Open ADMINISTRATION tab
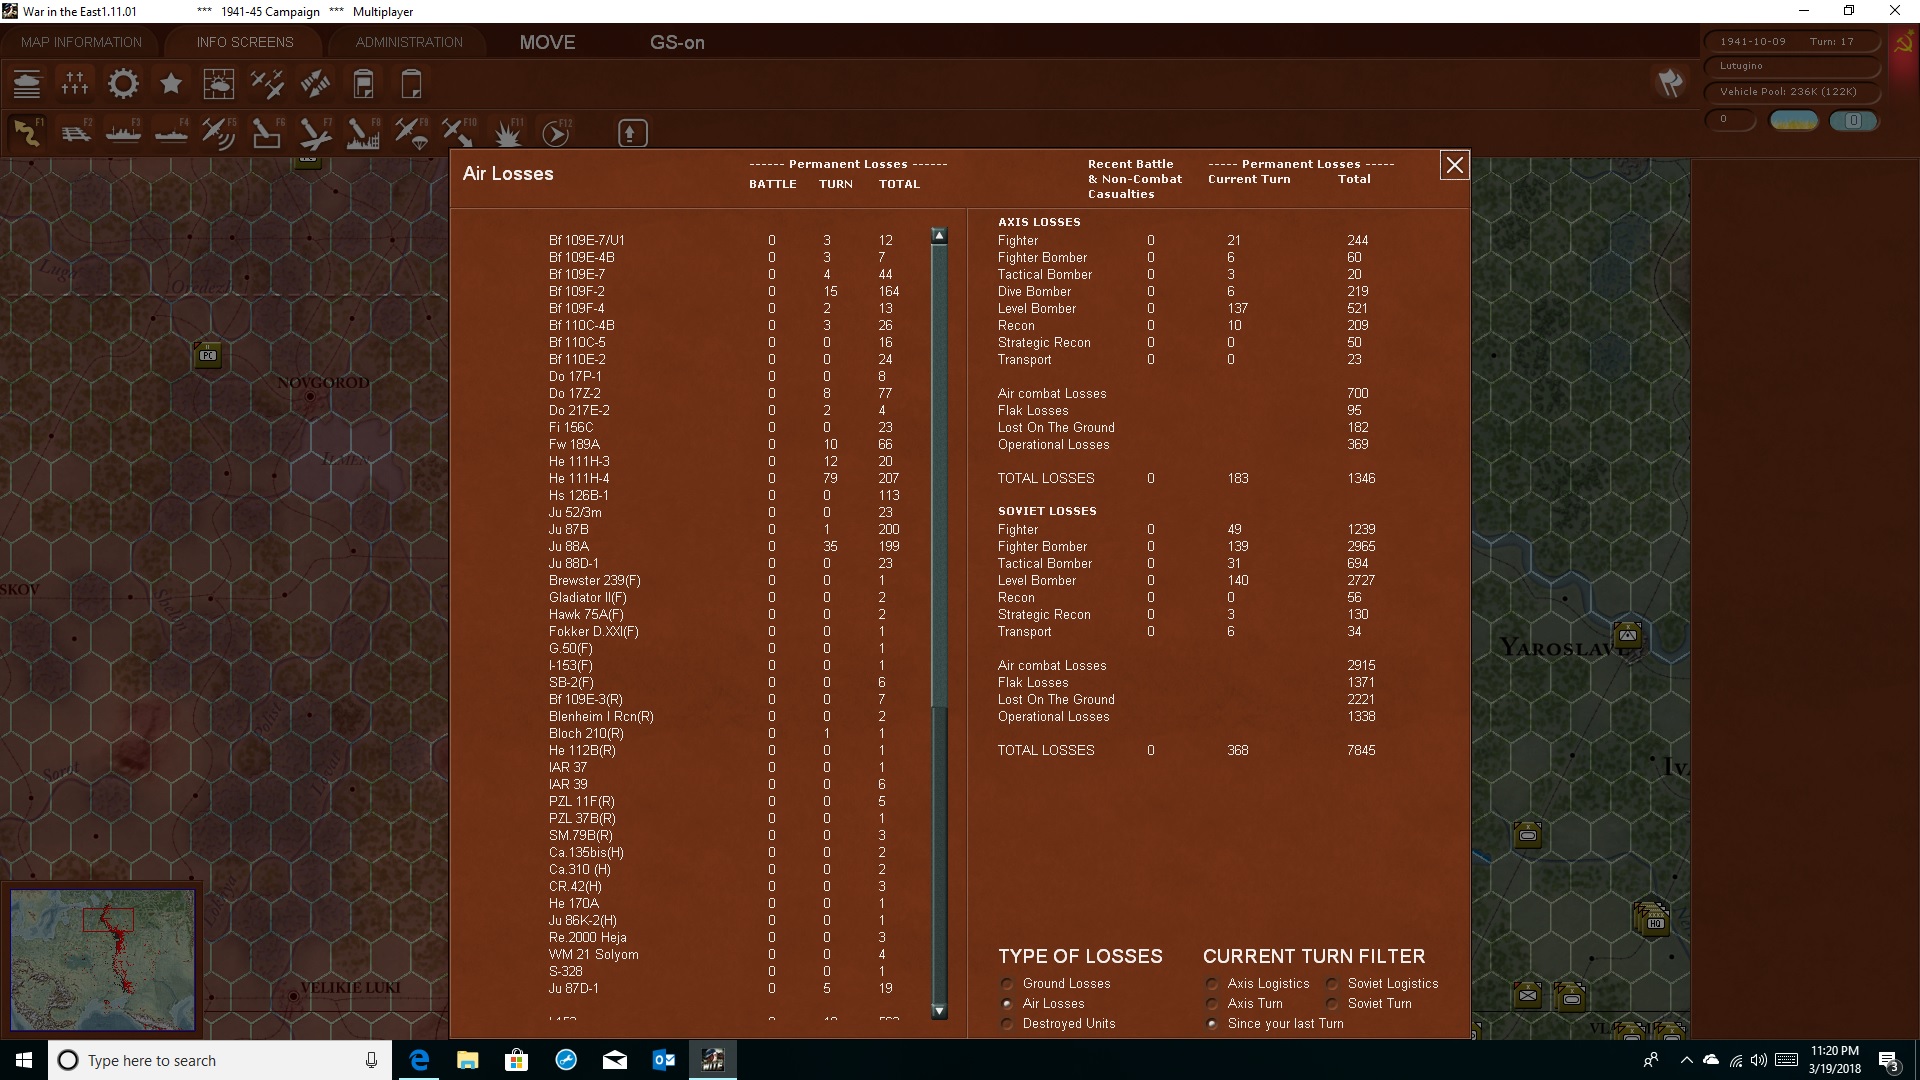Image resolution: width=1920 pixels, height=1080 pixels. tap(409, 42)
